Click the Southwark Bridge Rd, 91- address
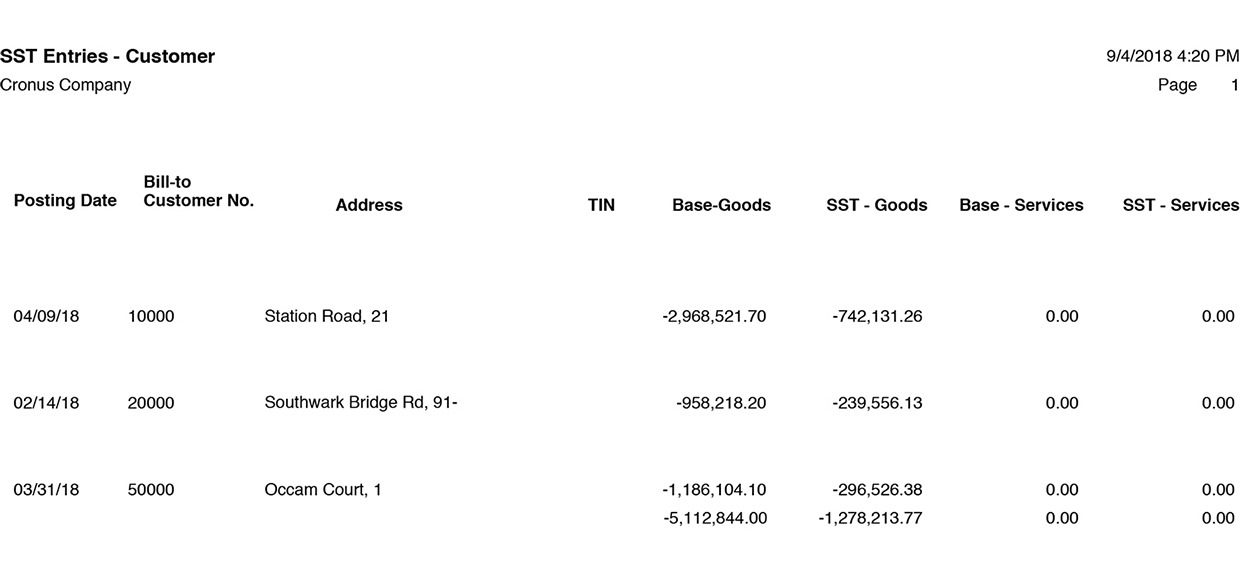1240x569 pixels. pos(361,404)
